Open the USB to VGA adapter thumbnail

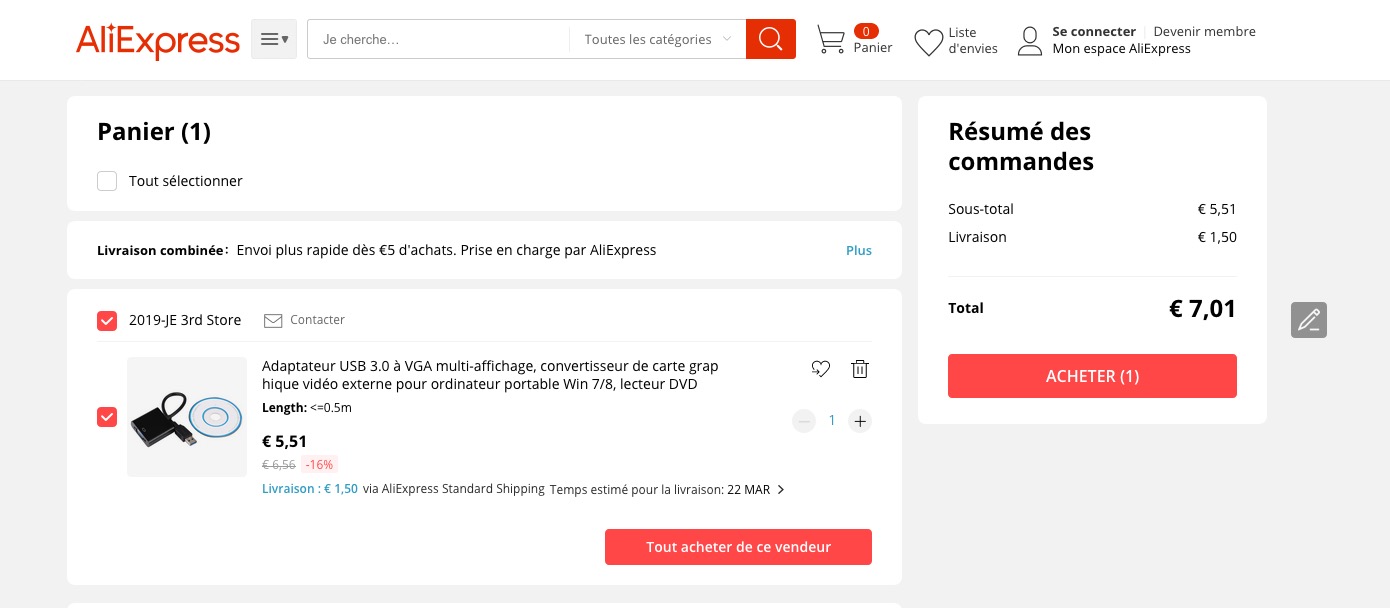pos(187,417)
